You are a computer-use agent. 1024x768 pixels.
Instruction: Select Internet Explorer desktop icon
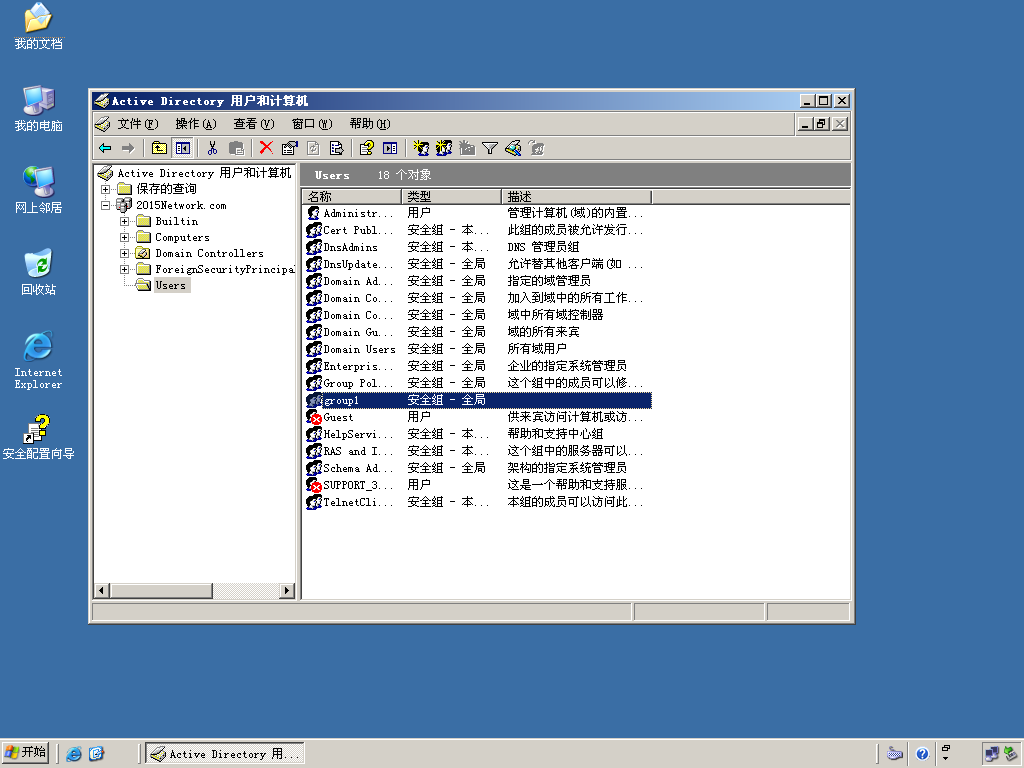coord(39,360)
